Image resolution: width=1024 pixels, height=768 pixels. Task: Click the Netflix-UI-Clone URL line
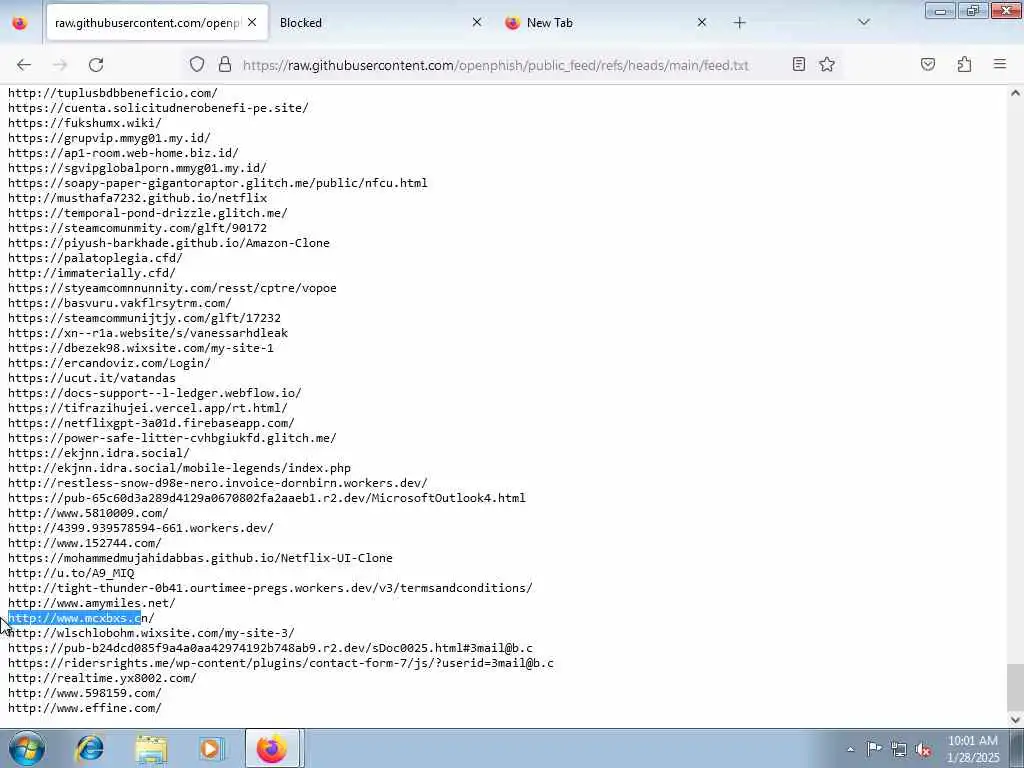click(x=200, y=558)
